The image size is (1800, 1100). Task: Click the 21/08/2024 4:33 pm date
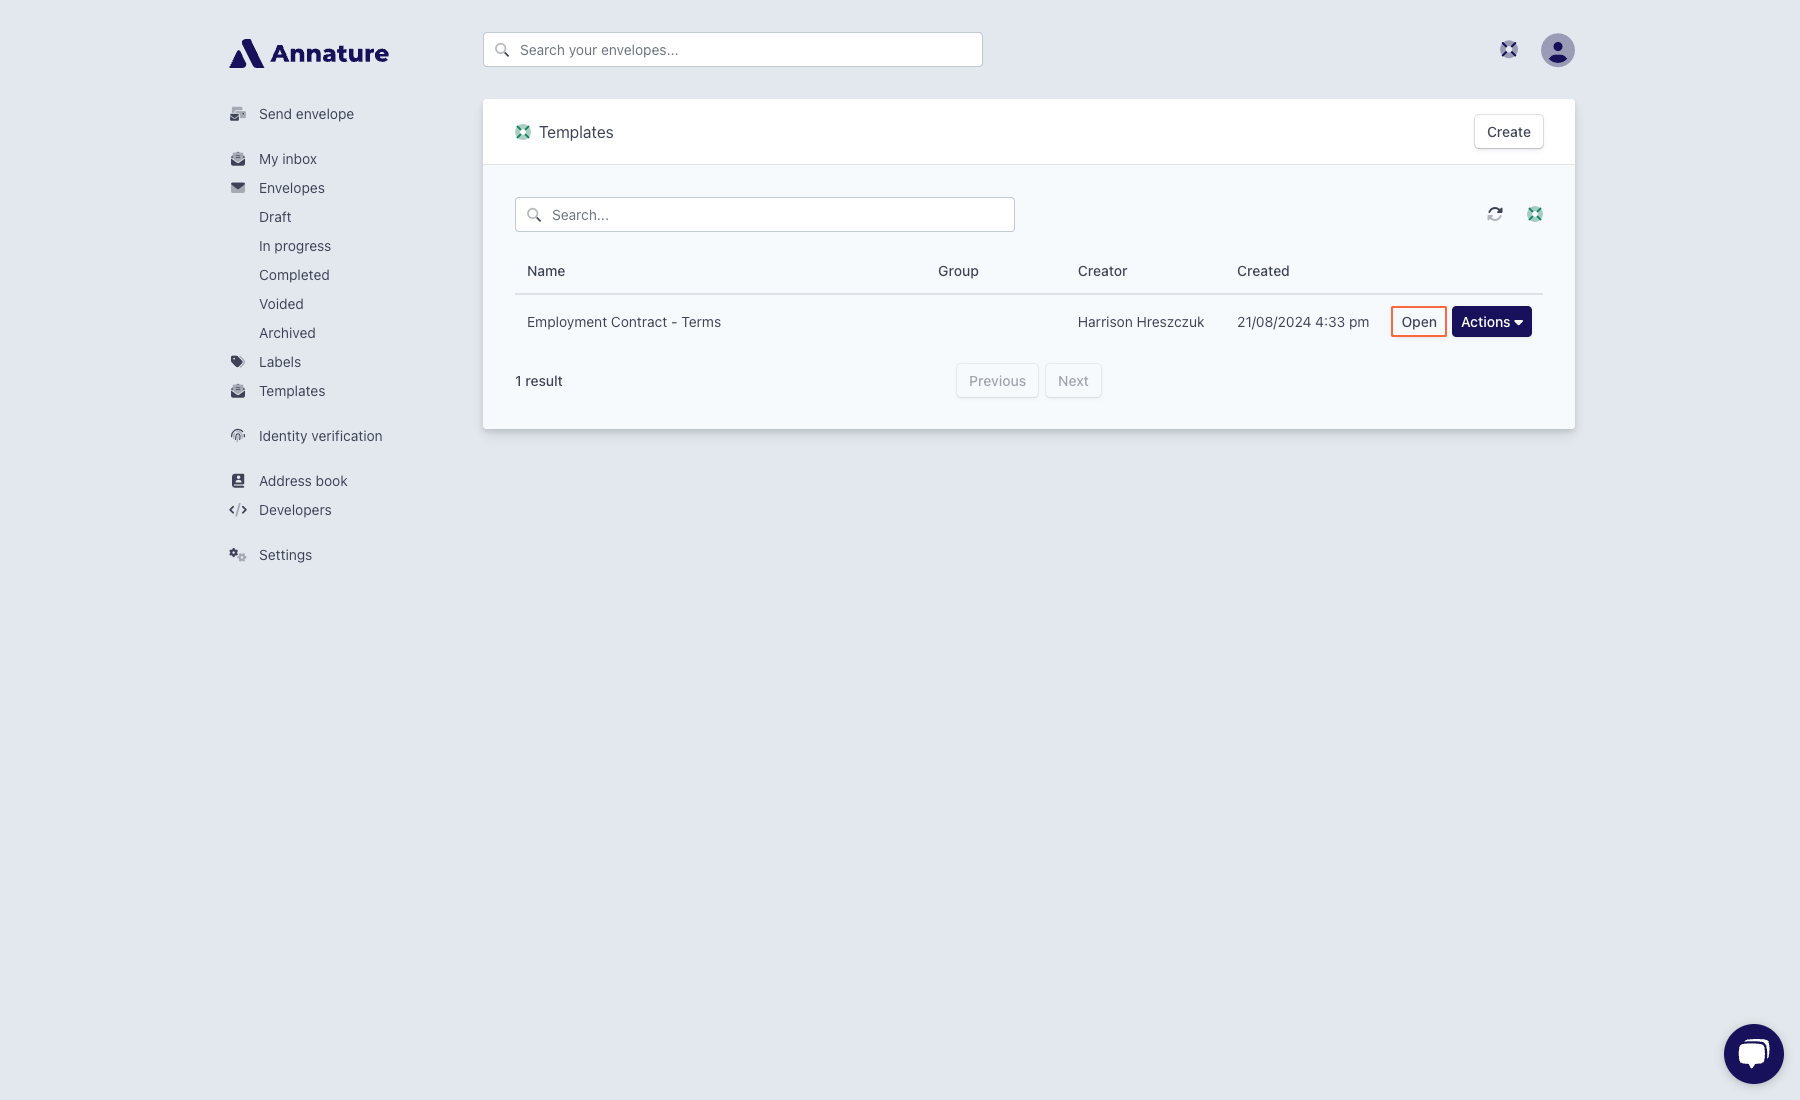(1303, 322)
